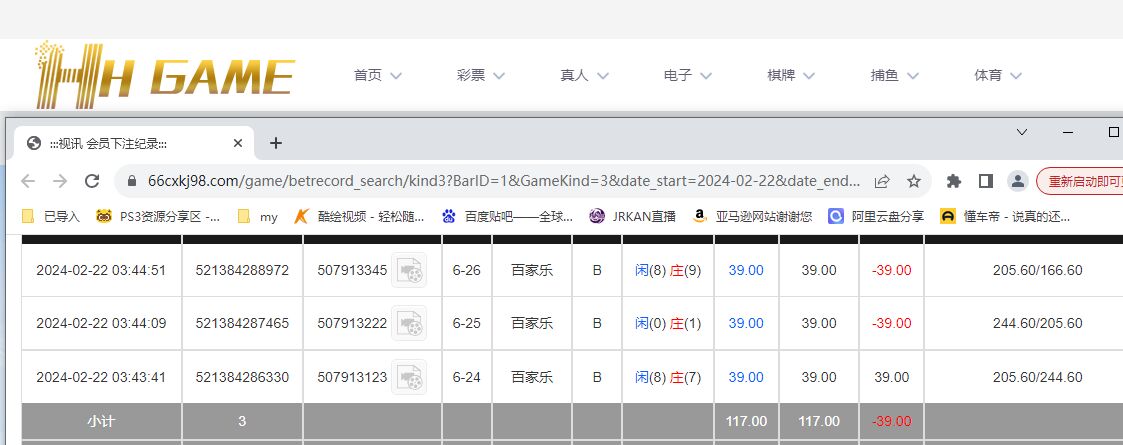This screenshot has width=1123, height=445.
Task: Close the 会员下注纪录 tab
Action: tap(238, 143)
